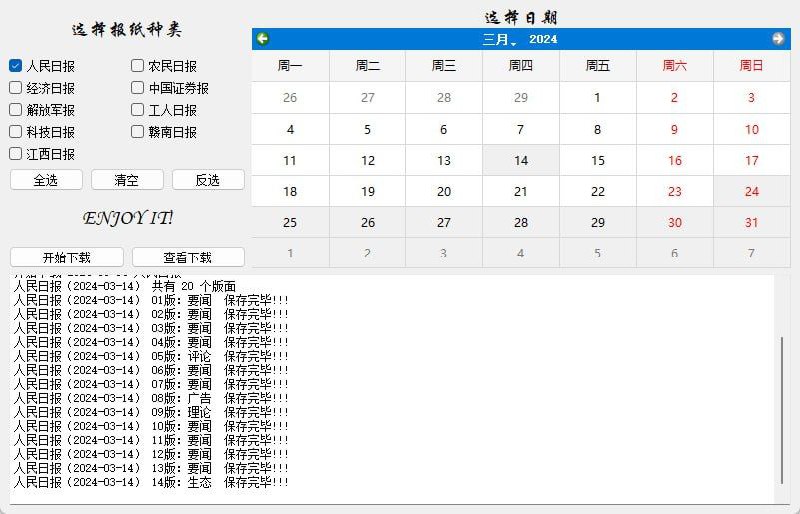The image size is (800, 514).
Task: Select March 22 in the calendar
Action: pyautogui.click(x=597, y=191)
